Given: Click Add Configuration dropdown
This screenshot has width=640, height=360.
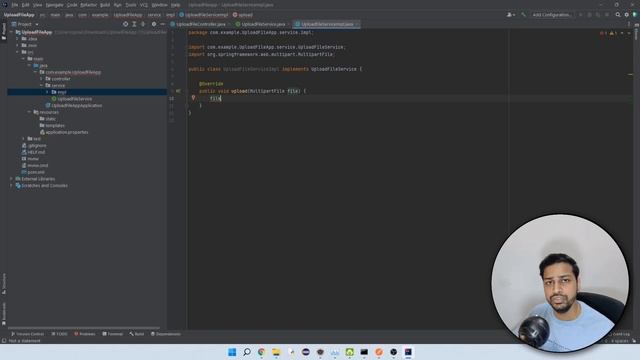Looking at the screenshot, I should [x=551, y=15].
